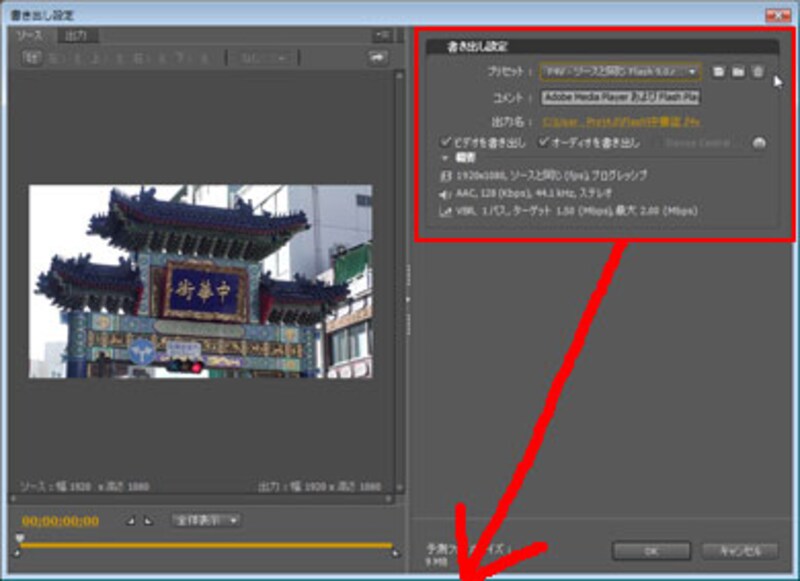Screen dimensions: 800x581
Task: Click the キャンセル button
Action: [x=739, y=551]
